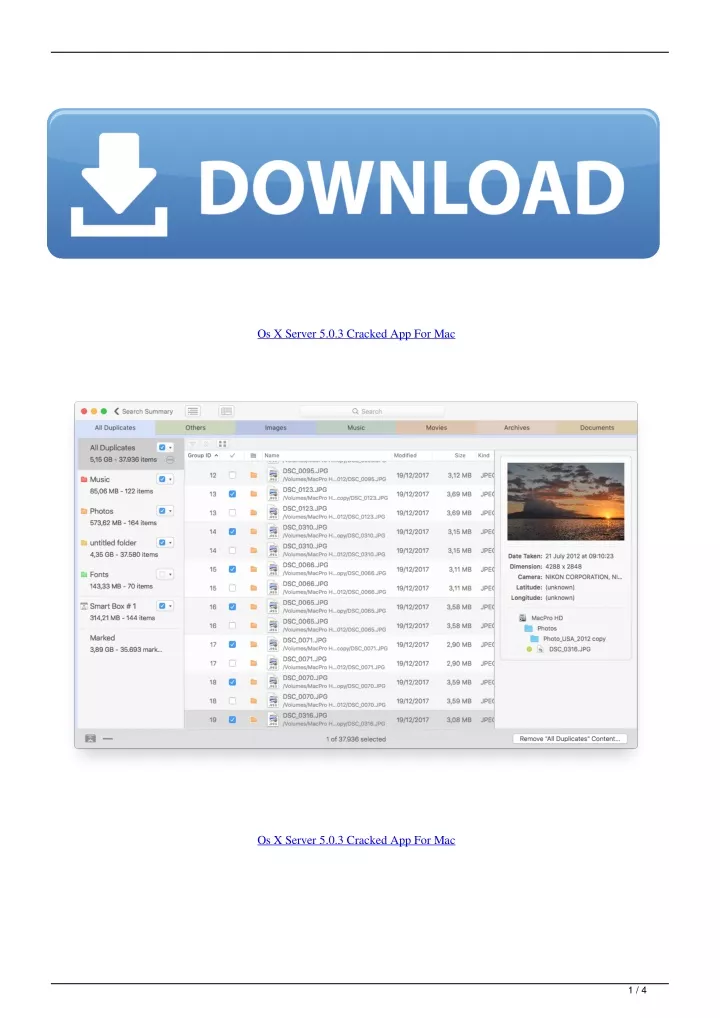Click the folder icon in the DSC_0095.JPG row

pyautogui.click(x=254, y=475)
